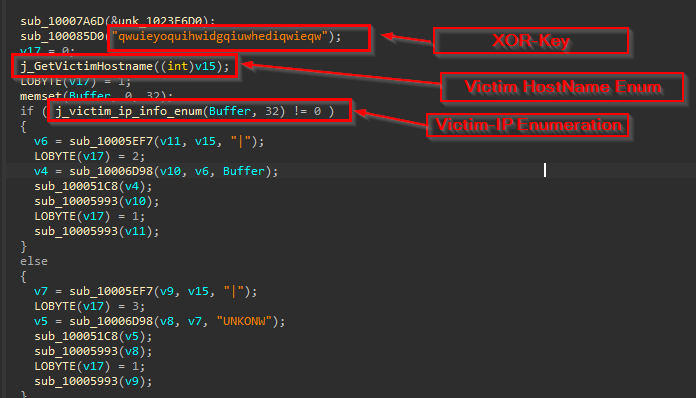
Task: Click the sub_100085D0 function call
Action: [62, 36]
